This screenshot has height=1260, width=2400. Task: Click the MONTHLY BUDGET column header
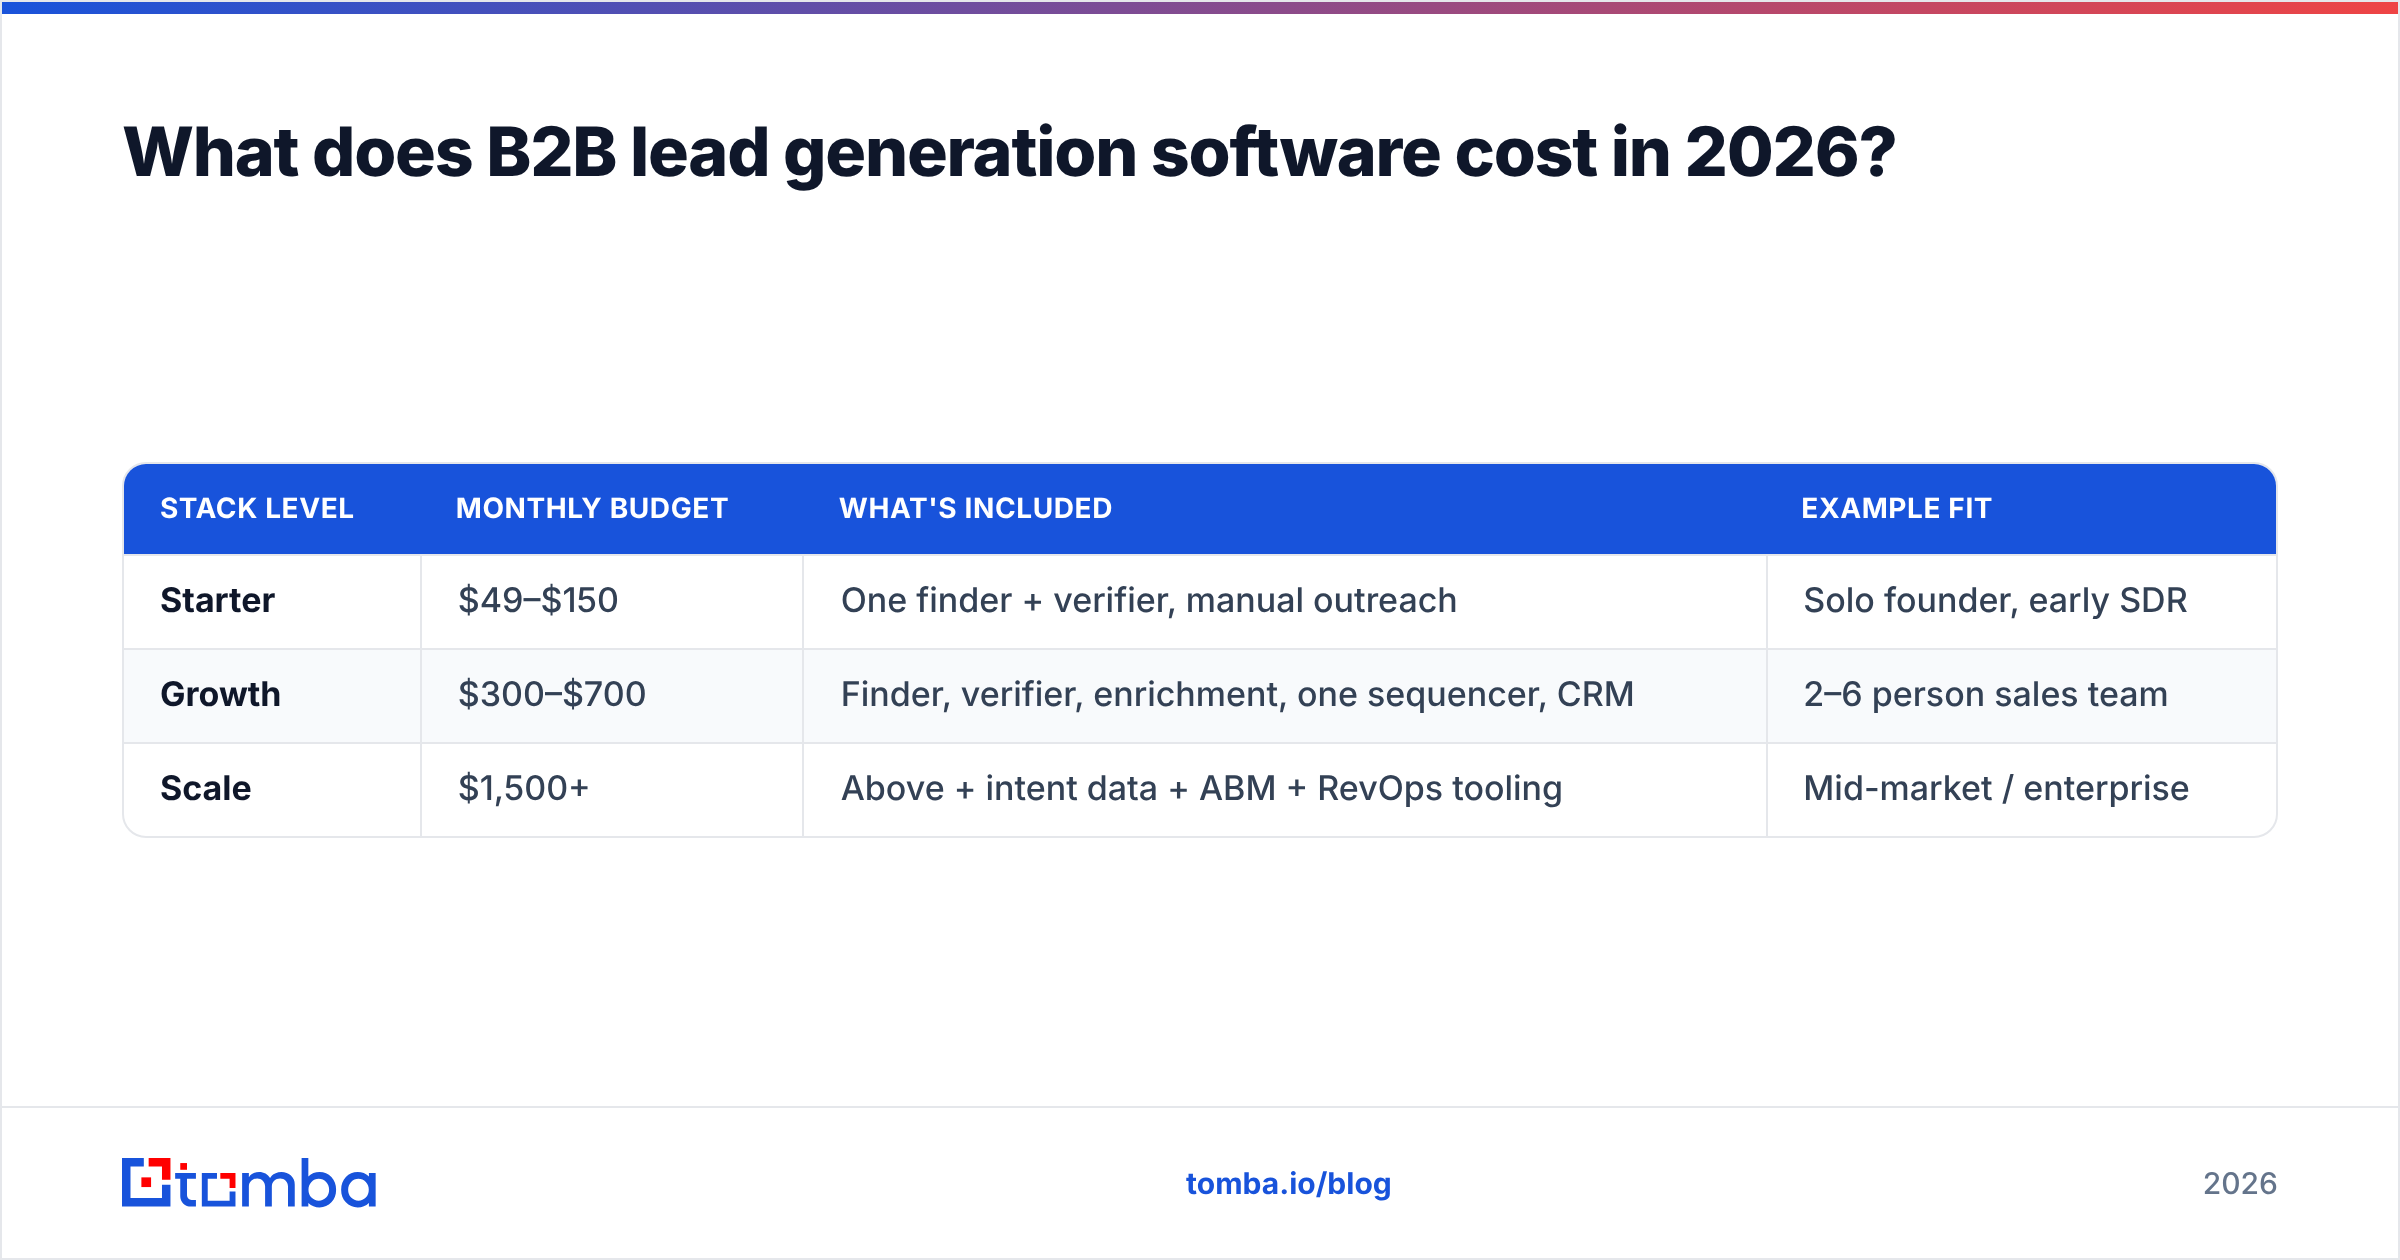[592, 508]
